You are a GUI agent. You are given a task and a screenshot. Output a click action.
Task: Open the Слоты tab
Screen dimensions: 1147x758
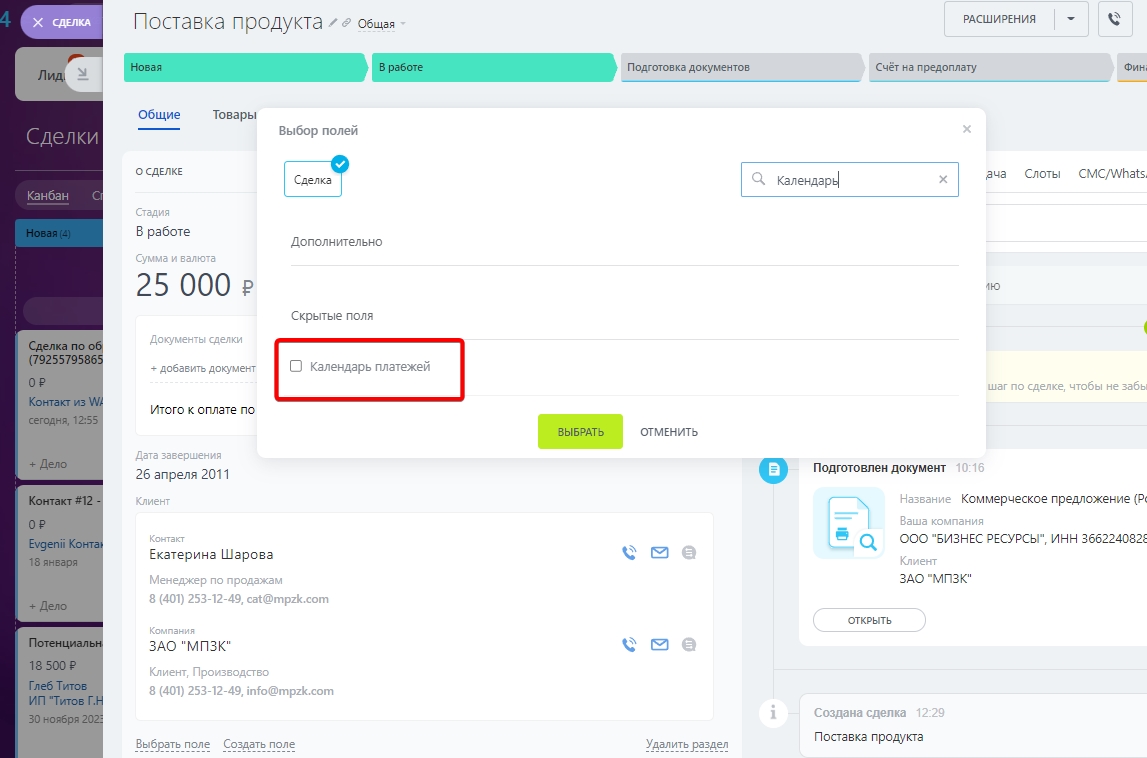click(1042, 173)
